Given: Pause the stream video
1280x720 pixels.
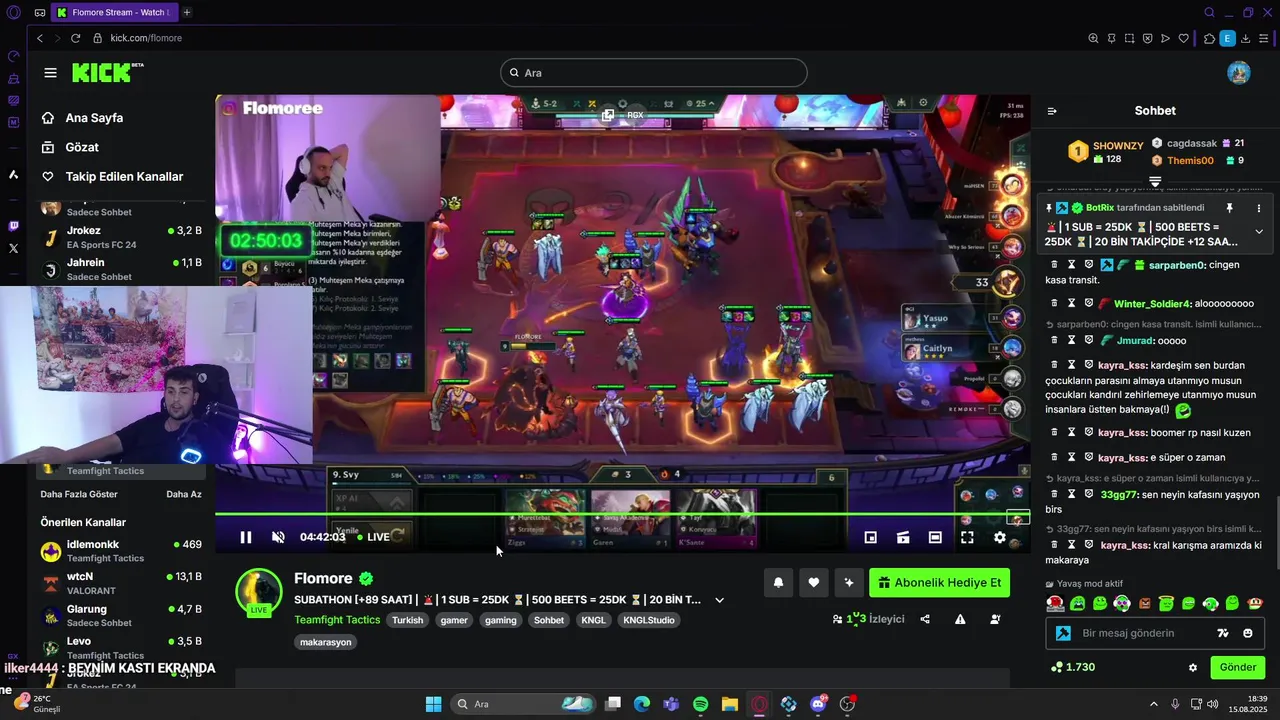Looking at the screenshot, I should coord(246,537).
